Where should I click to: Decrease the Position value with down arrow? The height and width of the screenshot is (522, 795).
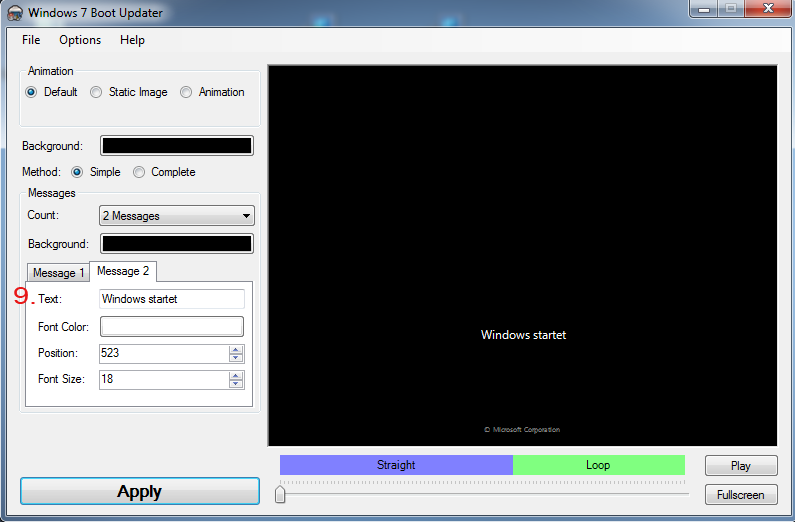coord(236,358)
